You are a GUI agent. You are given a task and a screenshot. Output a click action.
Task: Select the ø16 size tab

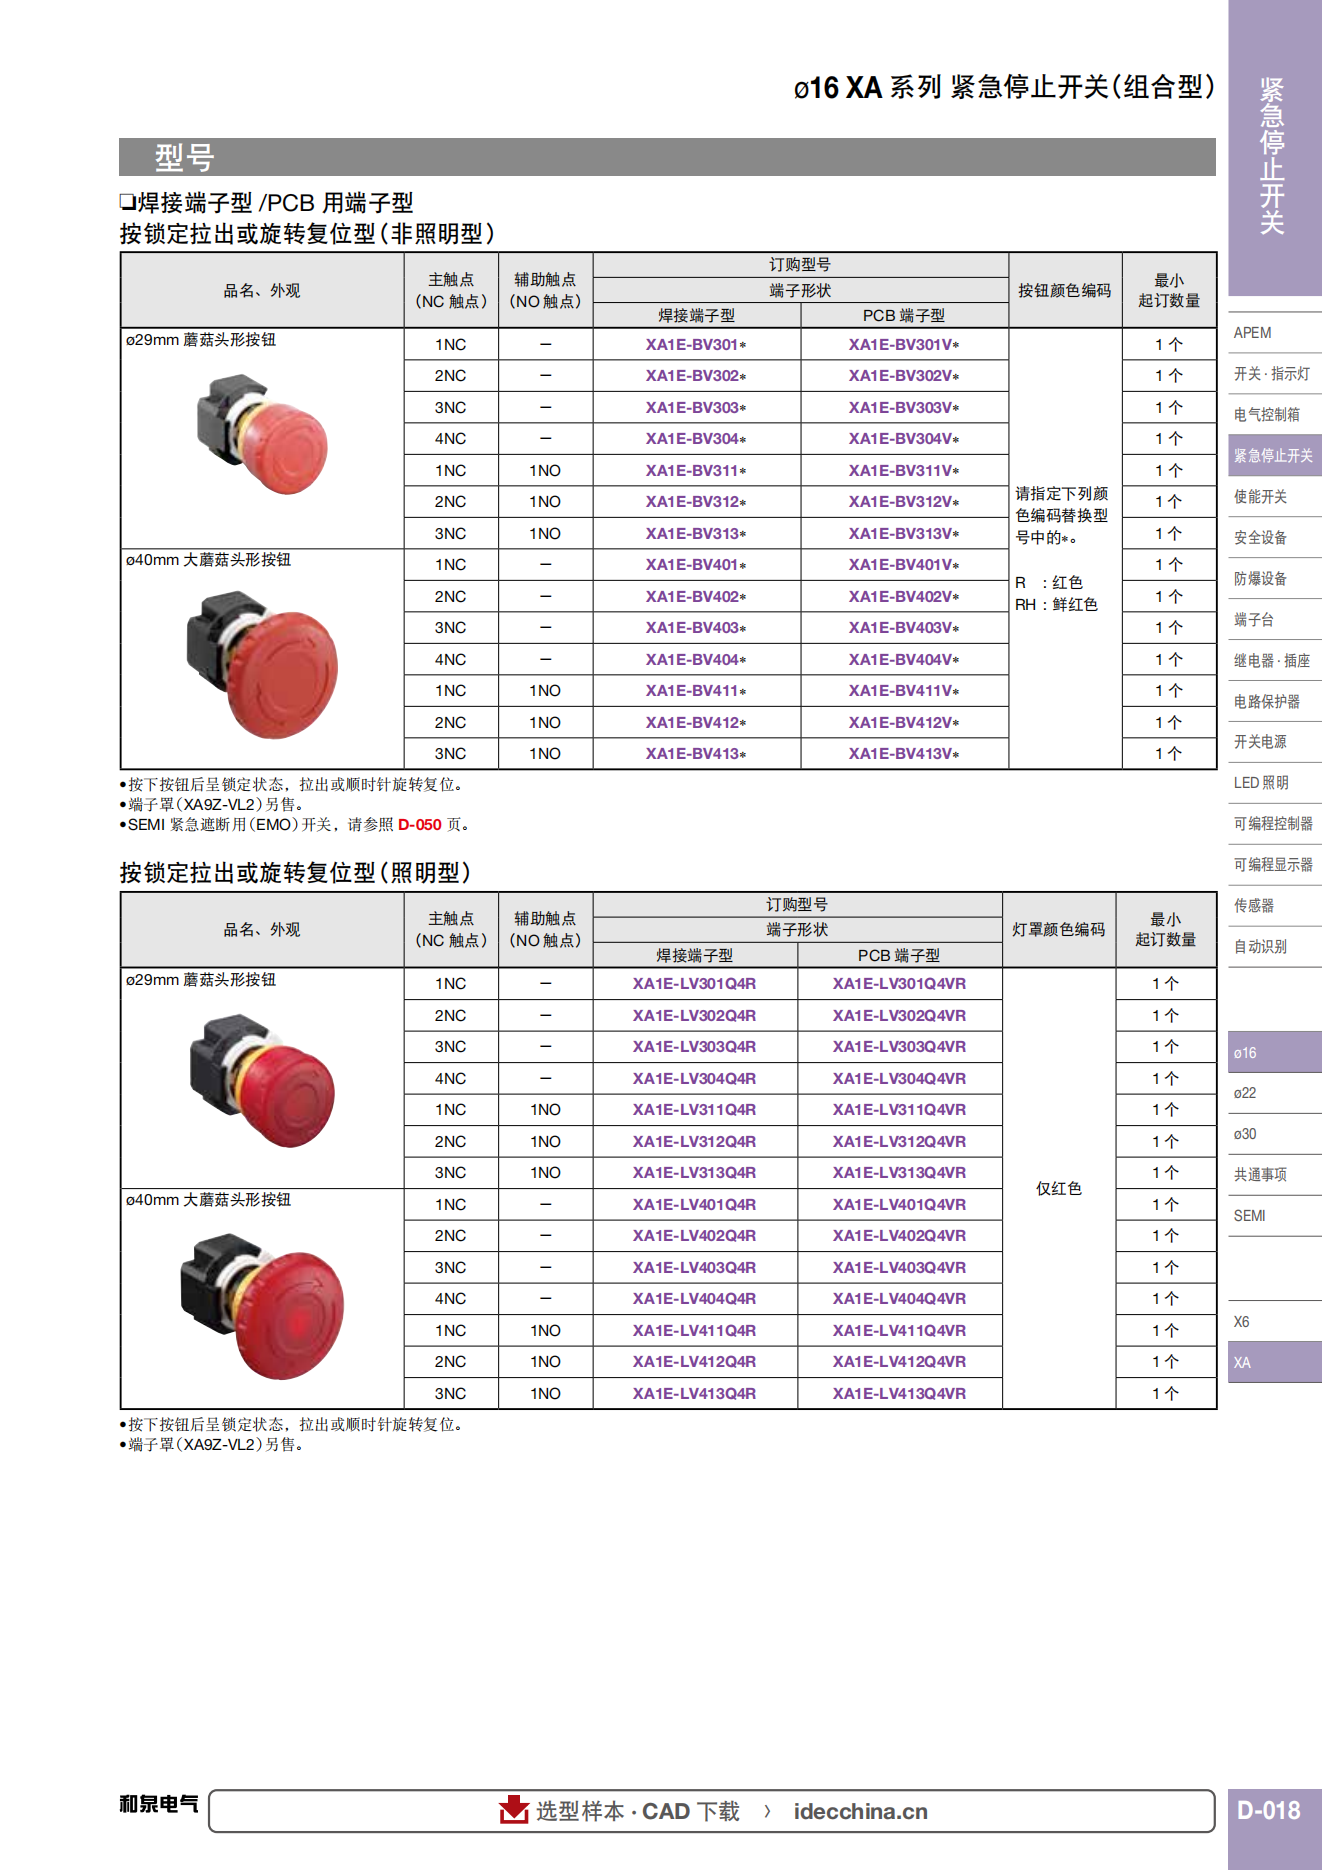(1275, 1053)
